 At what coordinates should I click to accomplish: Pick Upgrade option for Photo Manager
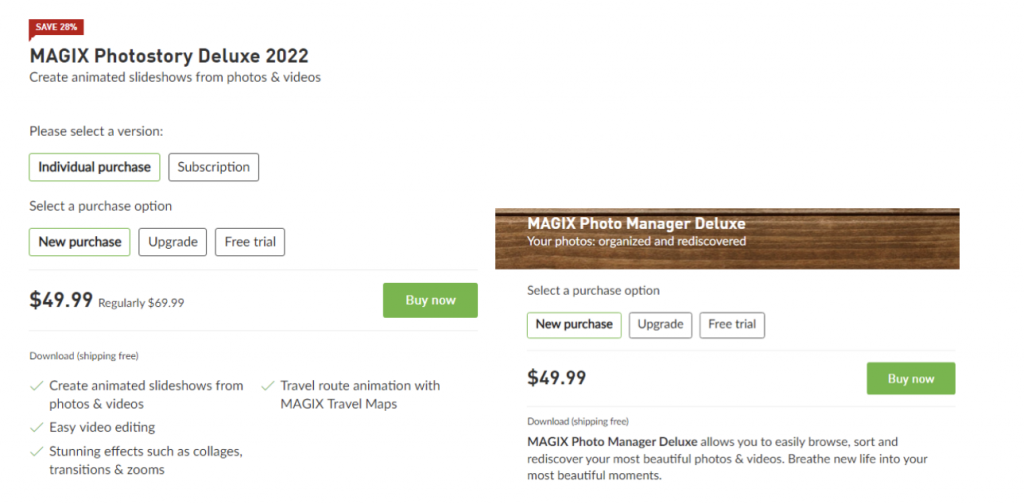coord(660,325)
